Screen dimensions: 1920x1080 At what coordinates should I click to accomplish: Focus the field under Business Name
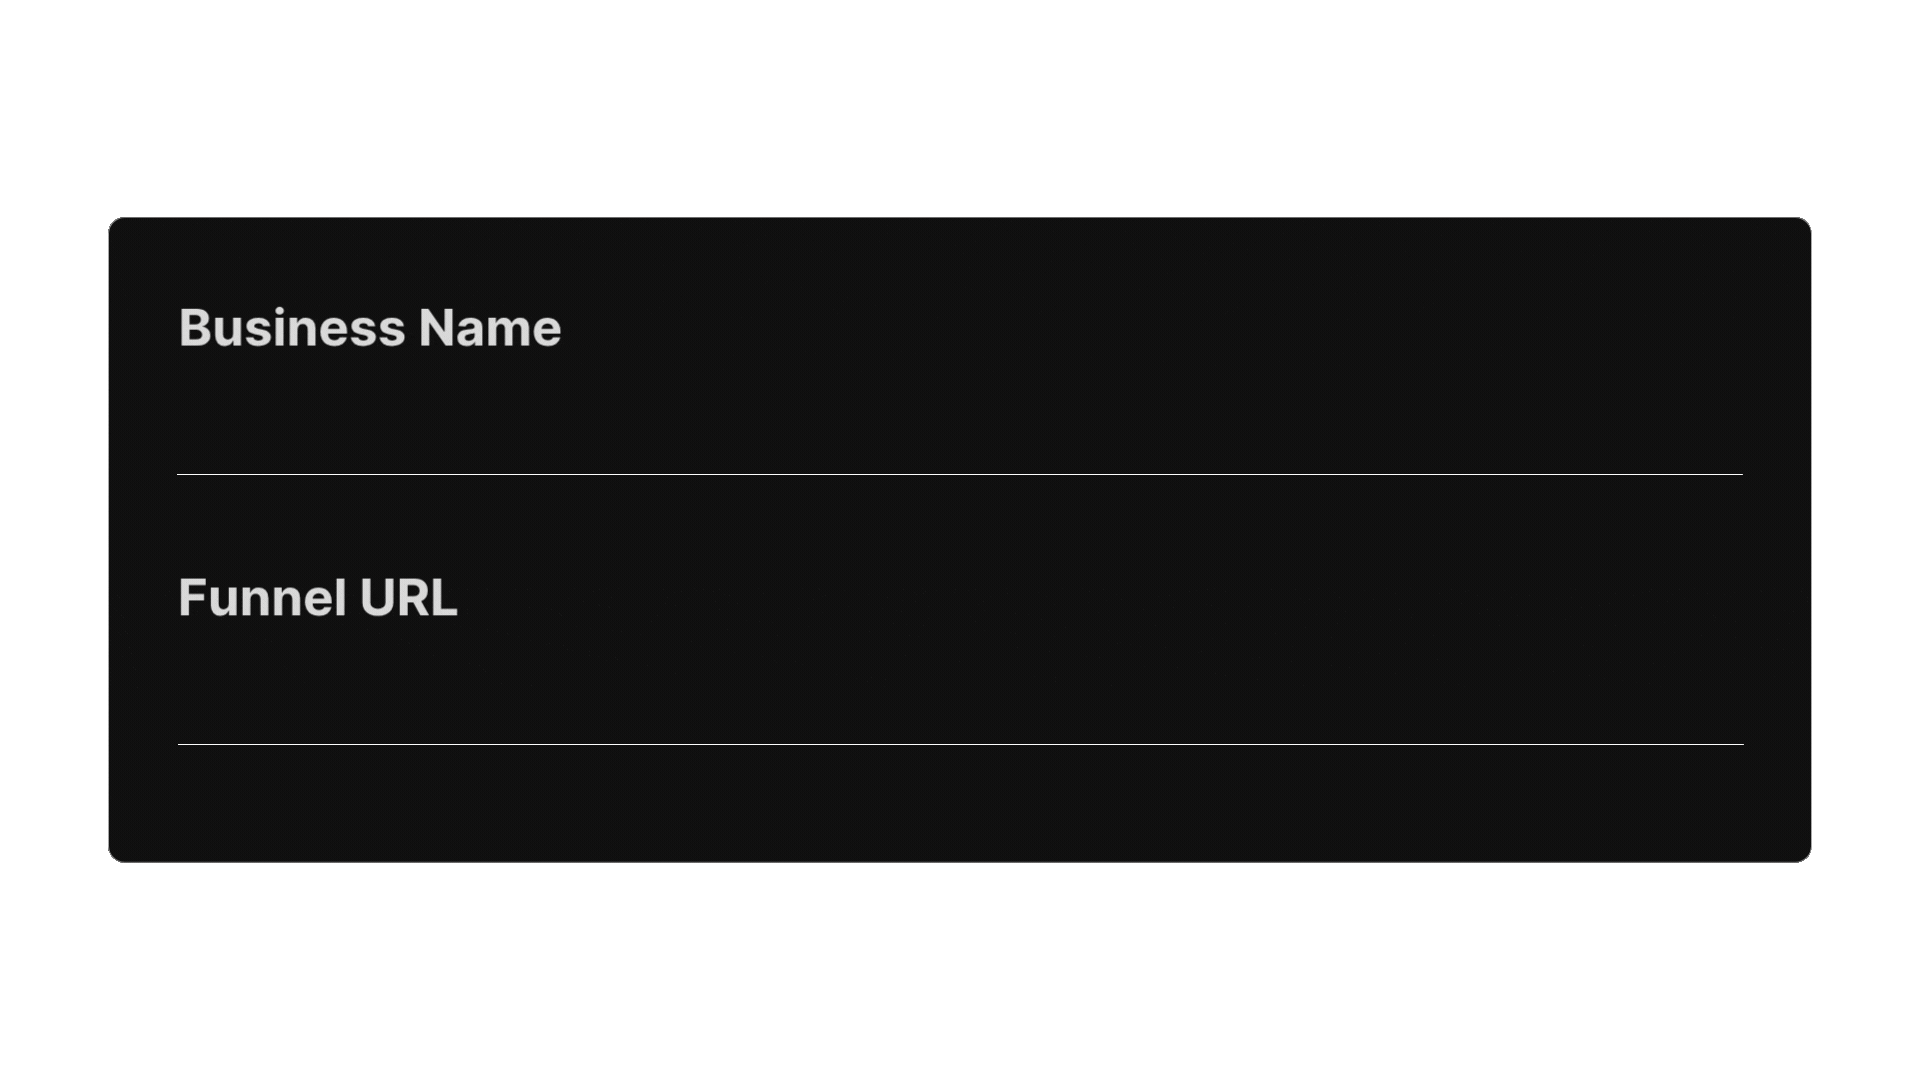[960, 430]
